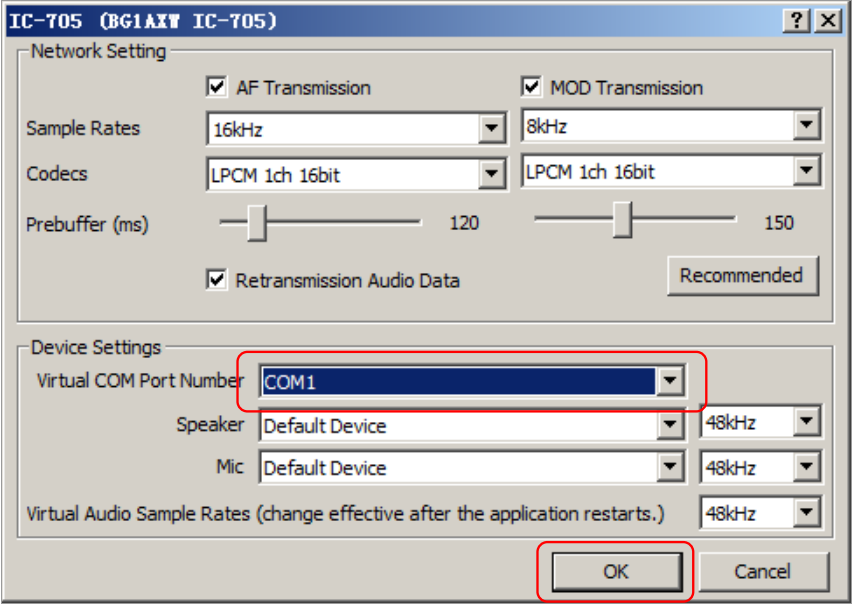The height and width of the screenshot is (604, 853).
Task: Open the AF Codecs dropdown below 16kHz
Action: coord(357,174)
